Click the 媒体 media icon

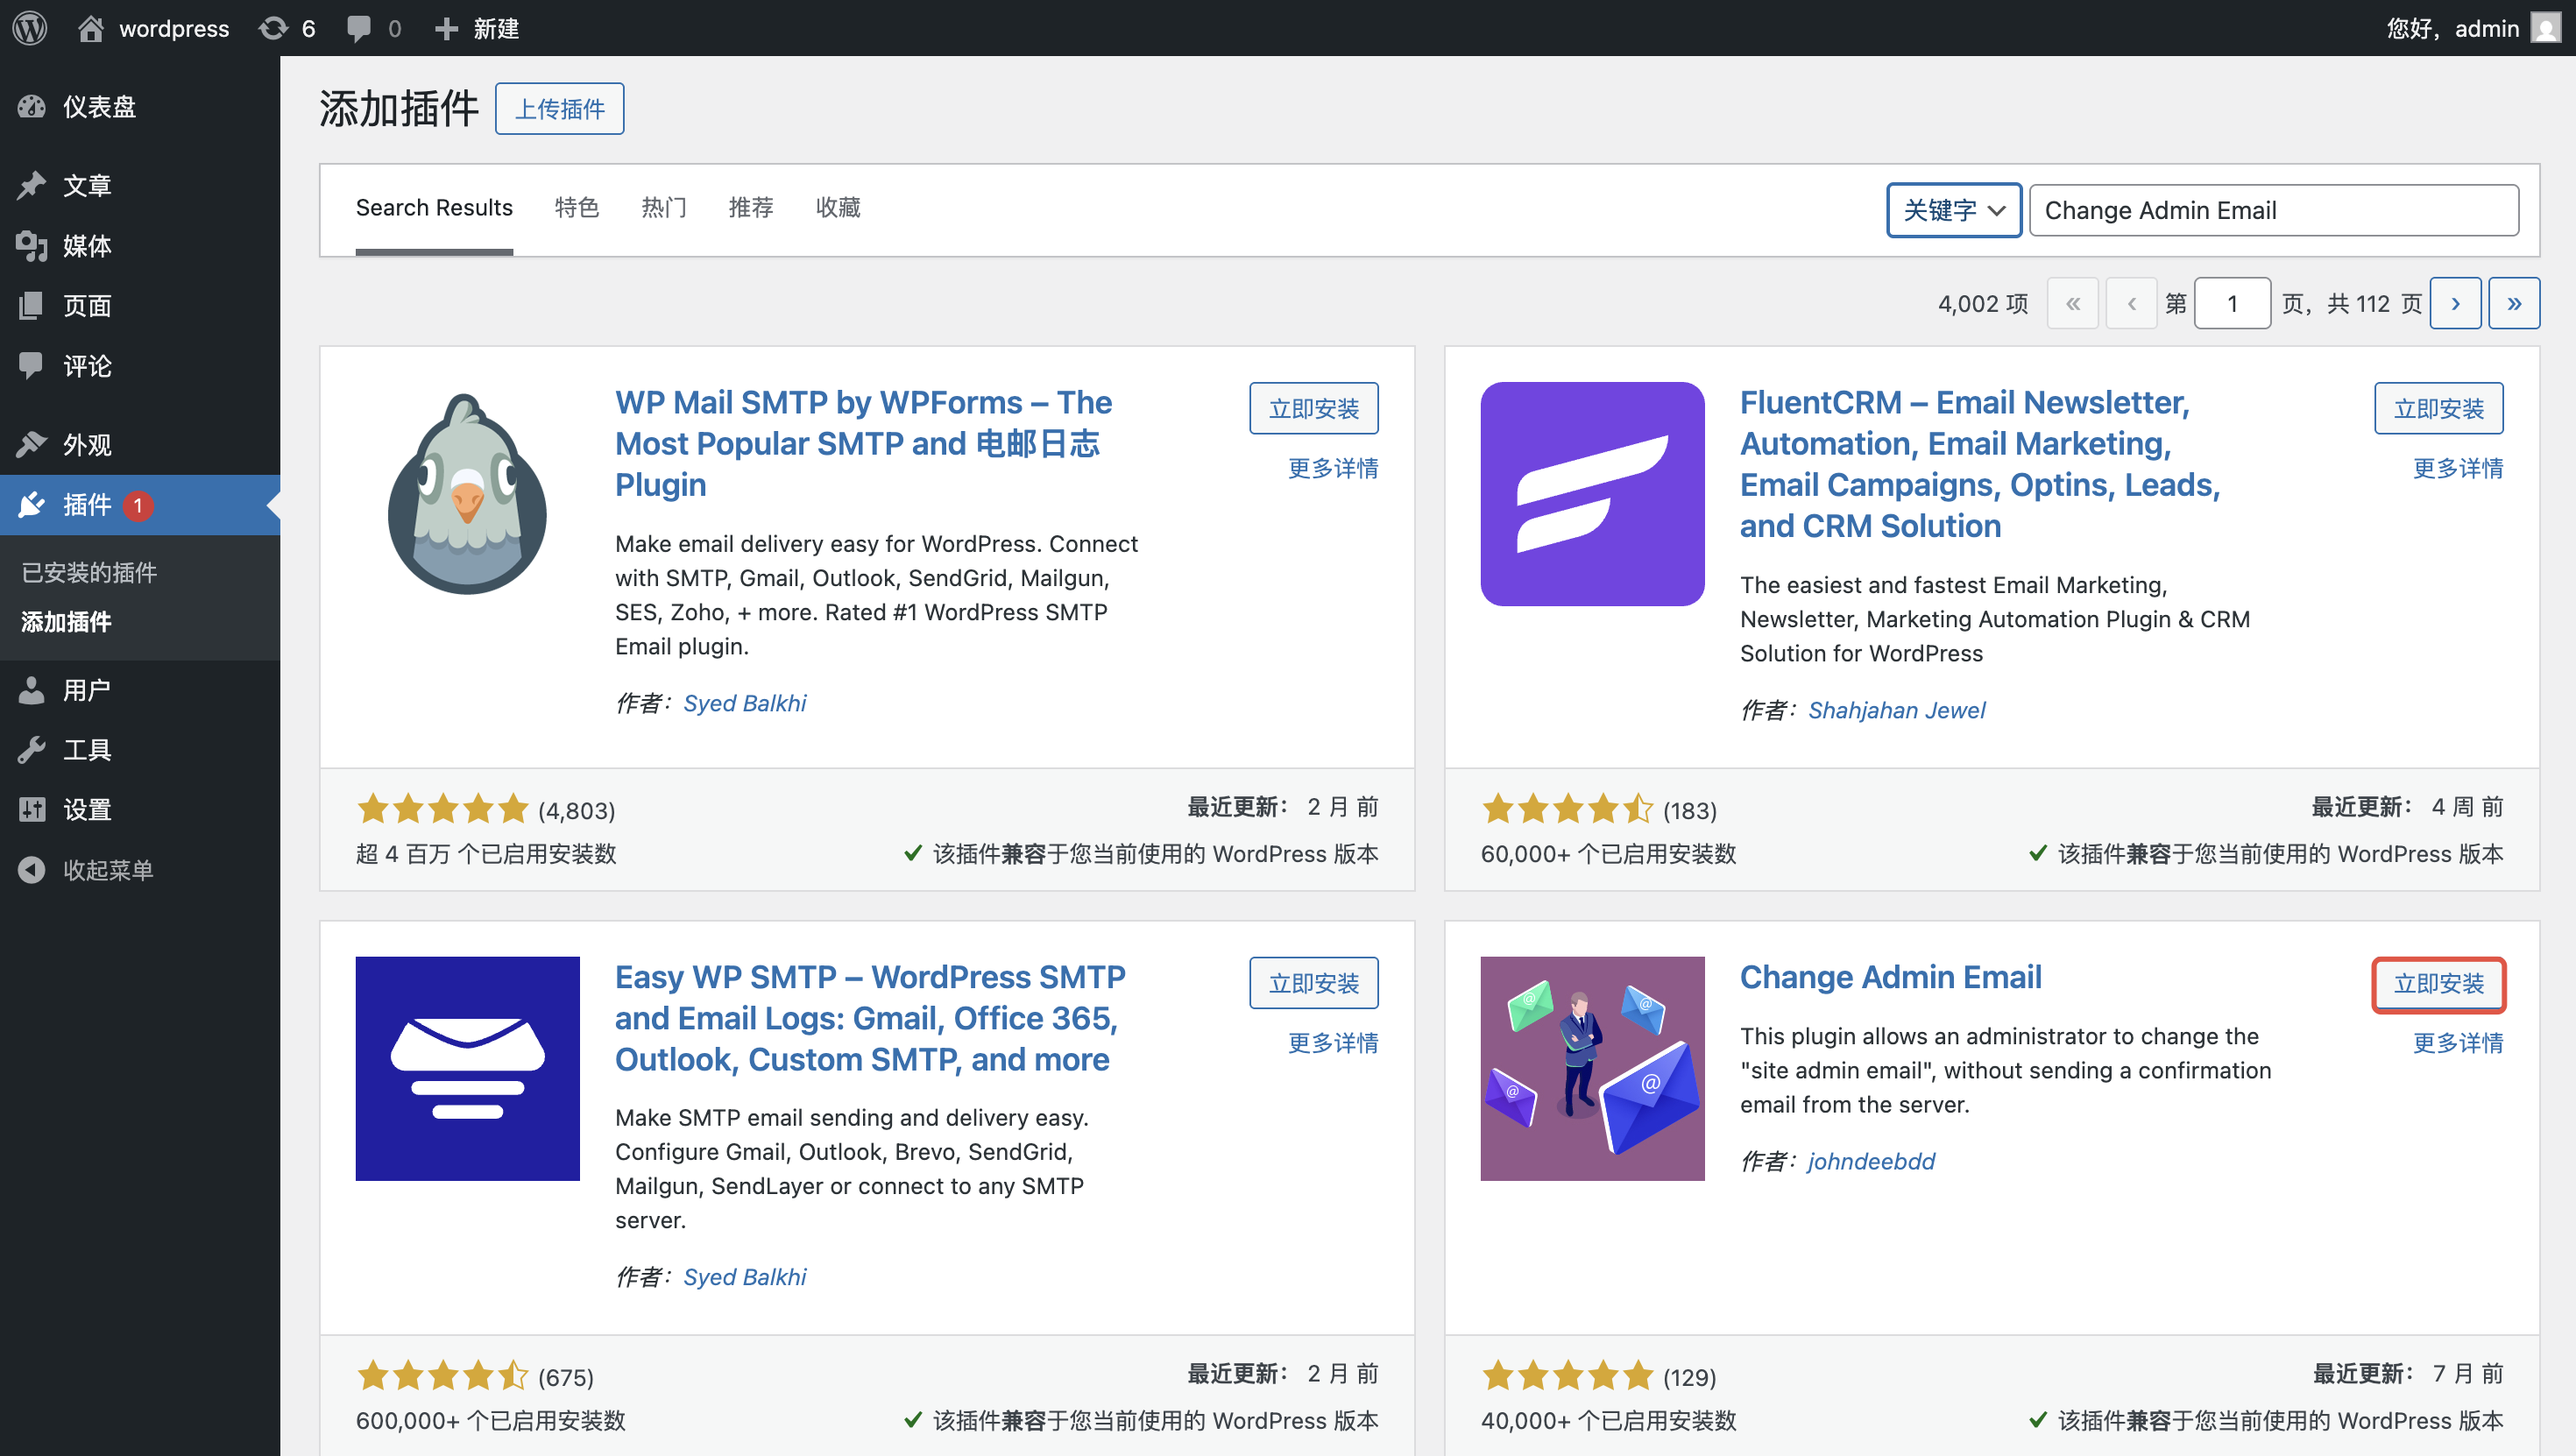[x=32, y=245]
